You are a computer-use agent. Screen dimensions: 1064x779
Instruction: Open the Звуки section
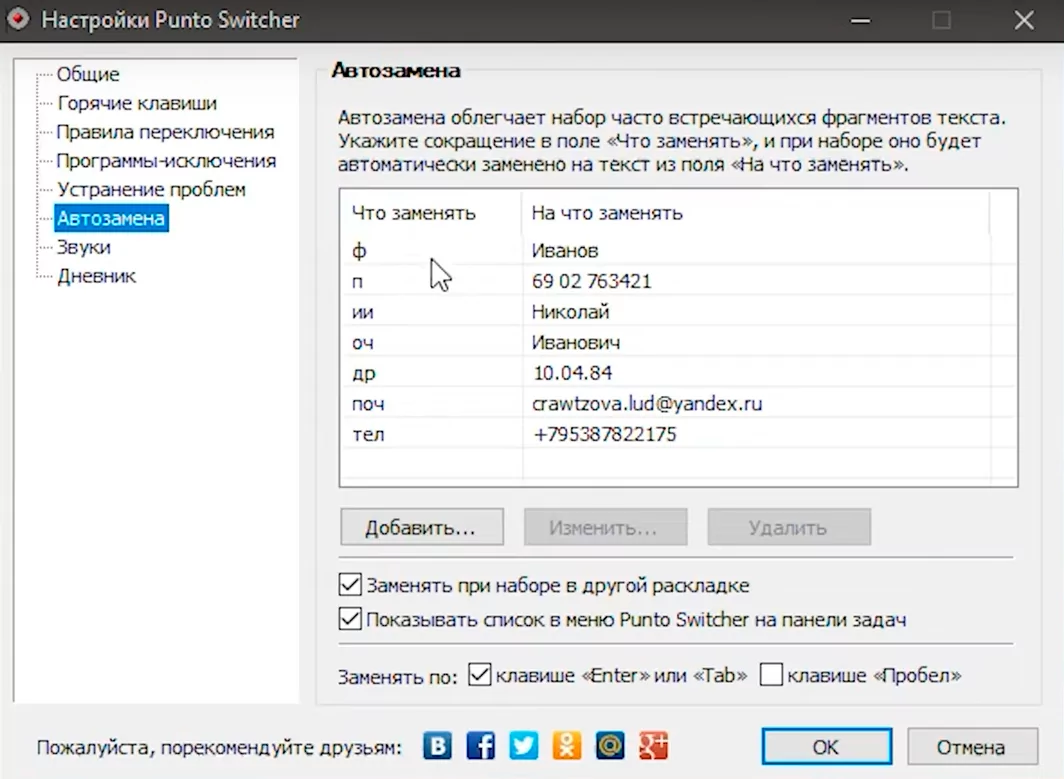click(x=83, y=247)
